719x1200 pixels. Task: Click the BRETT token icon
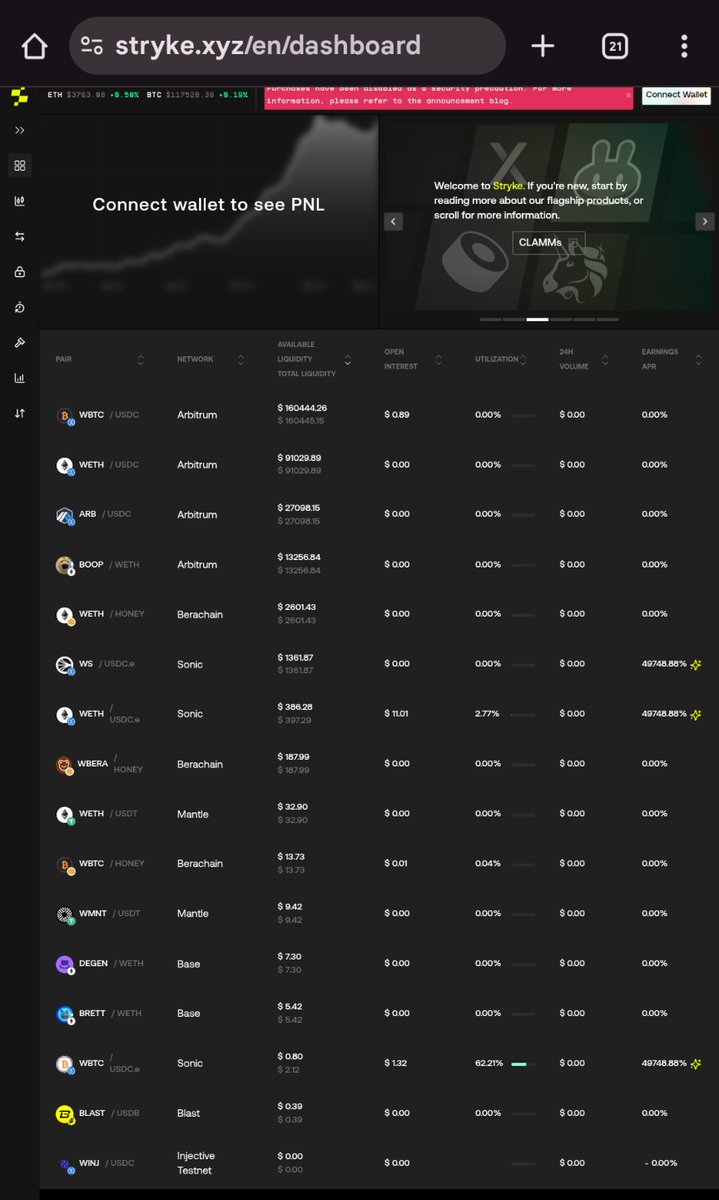pos(65,1015)
